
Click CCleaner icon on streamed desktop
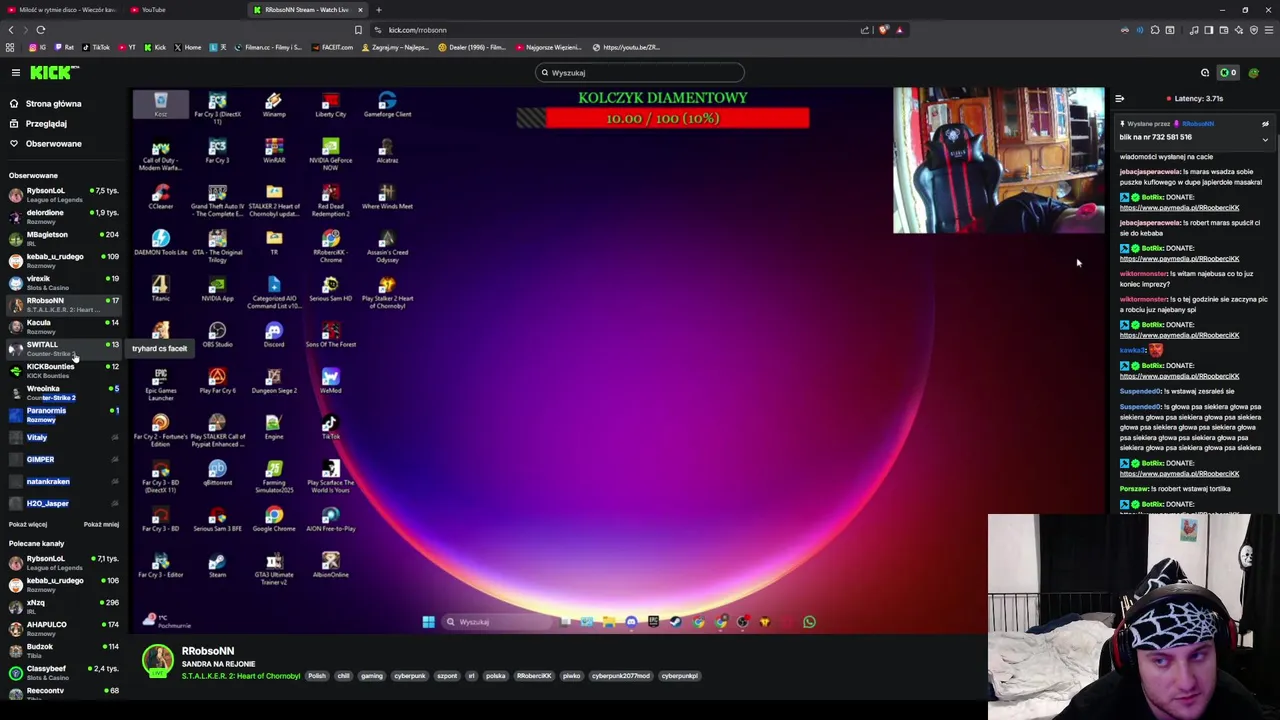(x=160, y=197)
